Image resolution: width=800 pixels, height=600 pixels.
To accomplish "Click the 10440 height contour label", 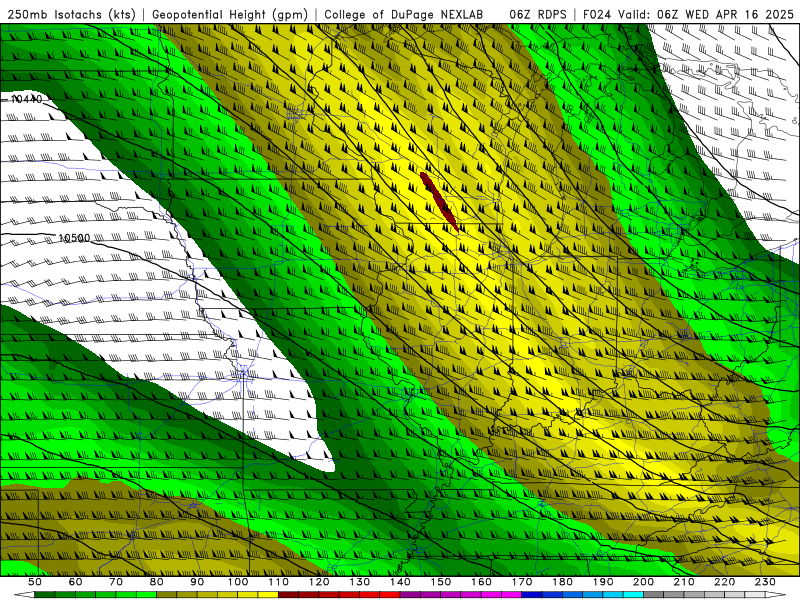I will (27, 99).
